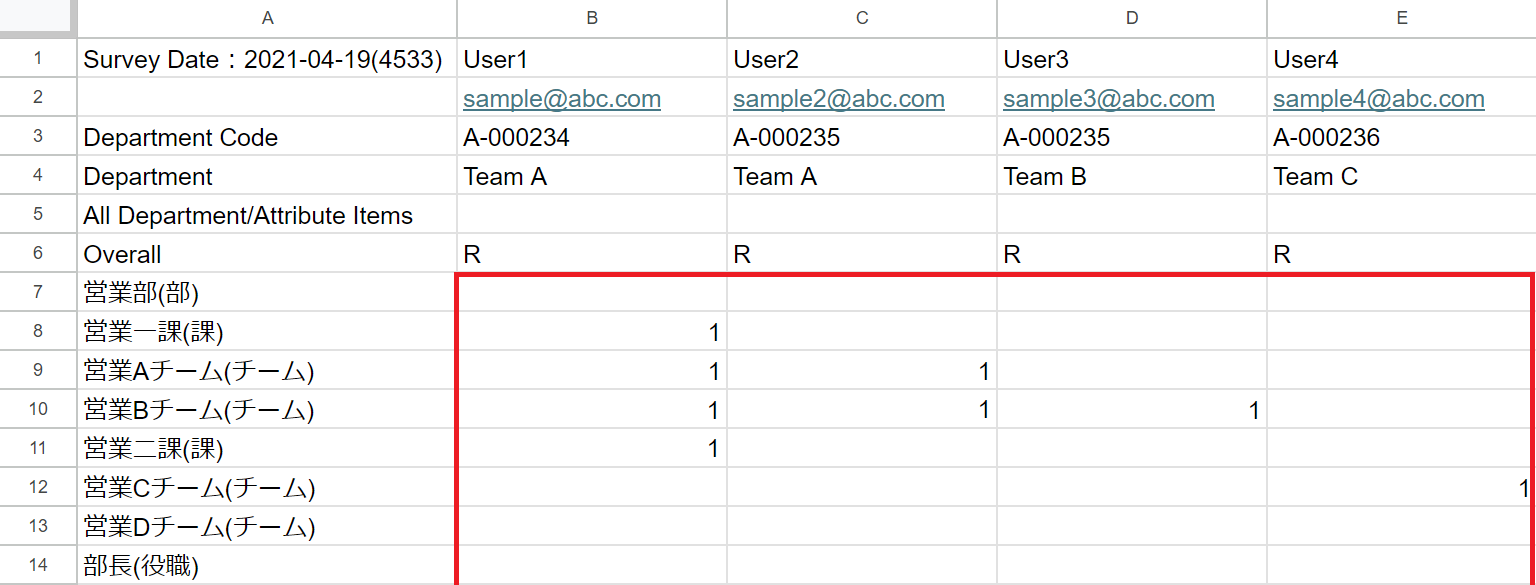Select column A header
The height and width of the screenshot is (585, 1536).
[267, 18]
